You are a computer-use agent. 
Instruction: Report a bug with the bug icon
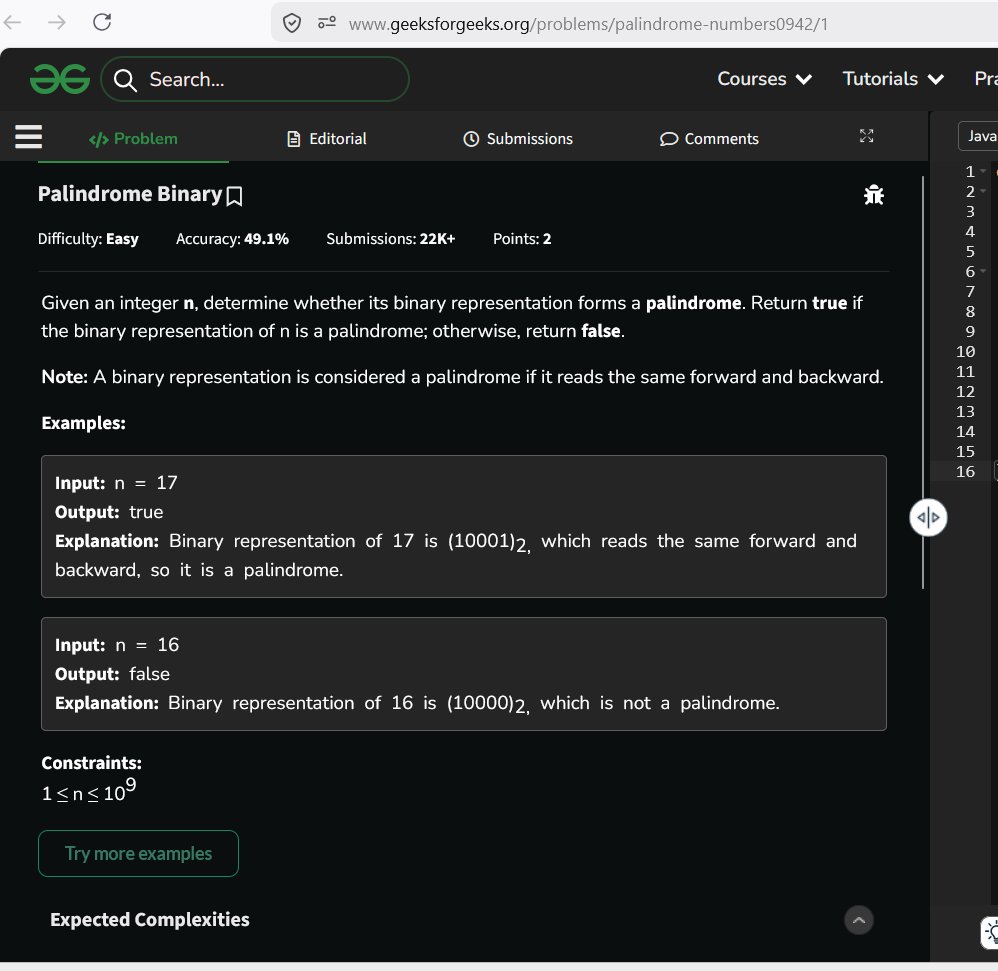click(x=873, y=195)
